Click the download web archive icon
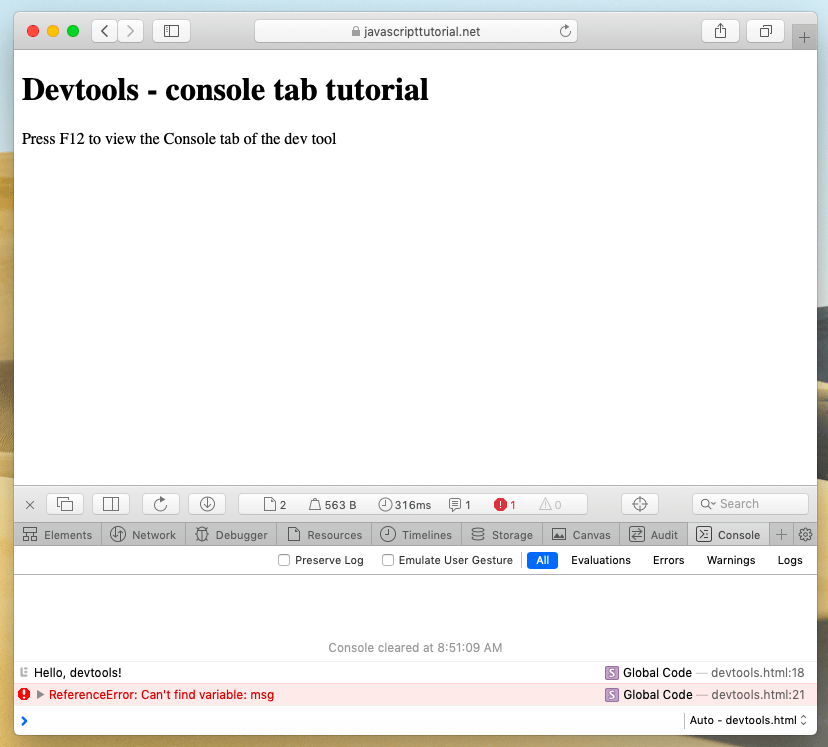 click(x=207, y=504)
